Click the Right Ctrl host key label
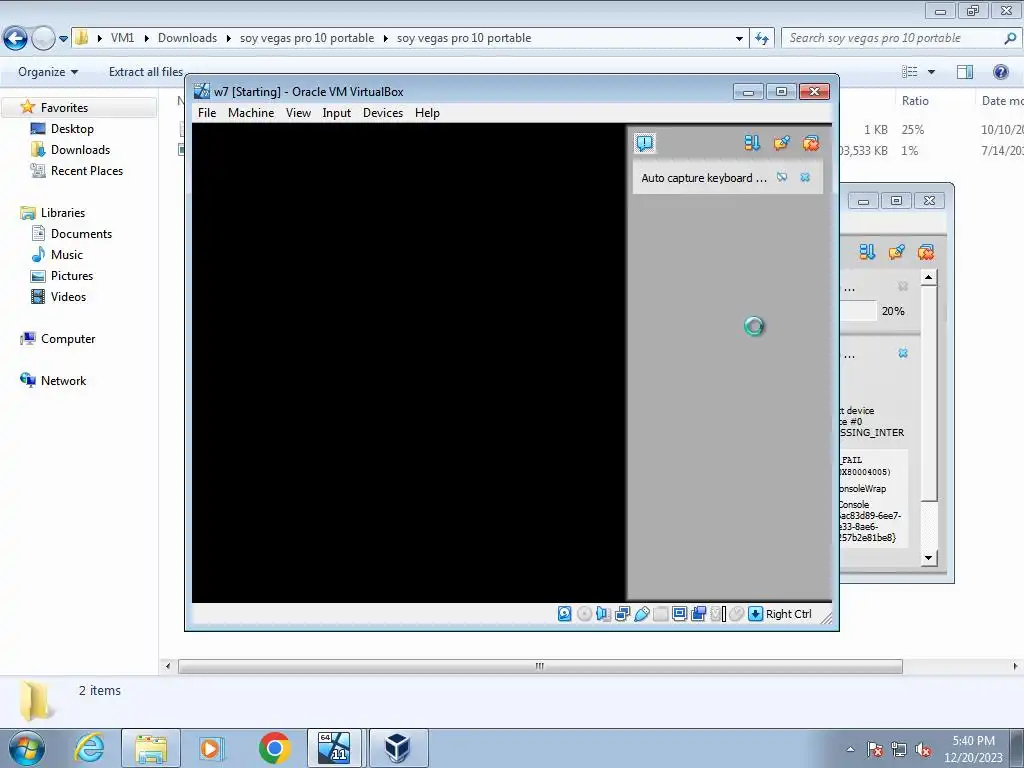The height and width of the screenshot is (768, 1024). tap(789, 614)
